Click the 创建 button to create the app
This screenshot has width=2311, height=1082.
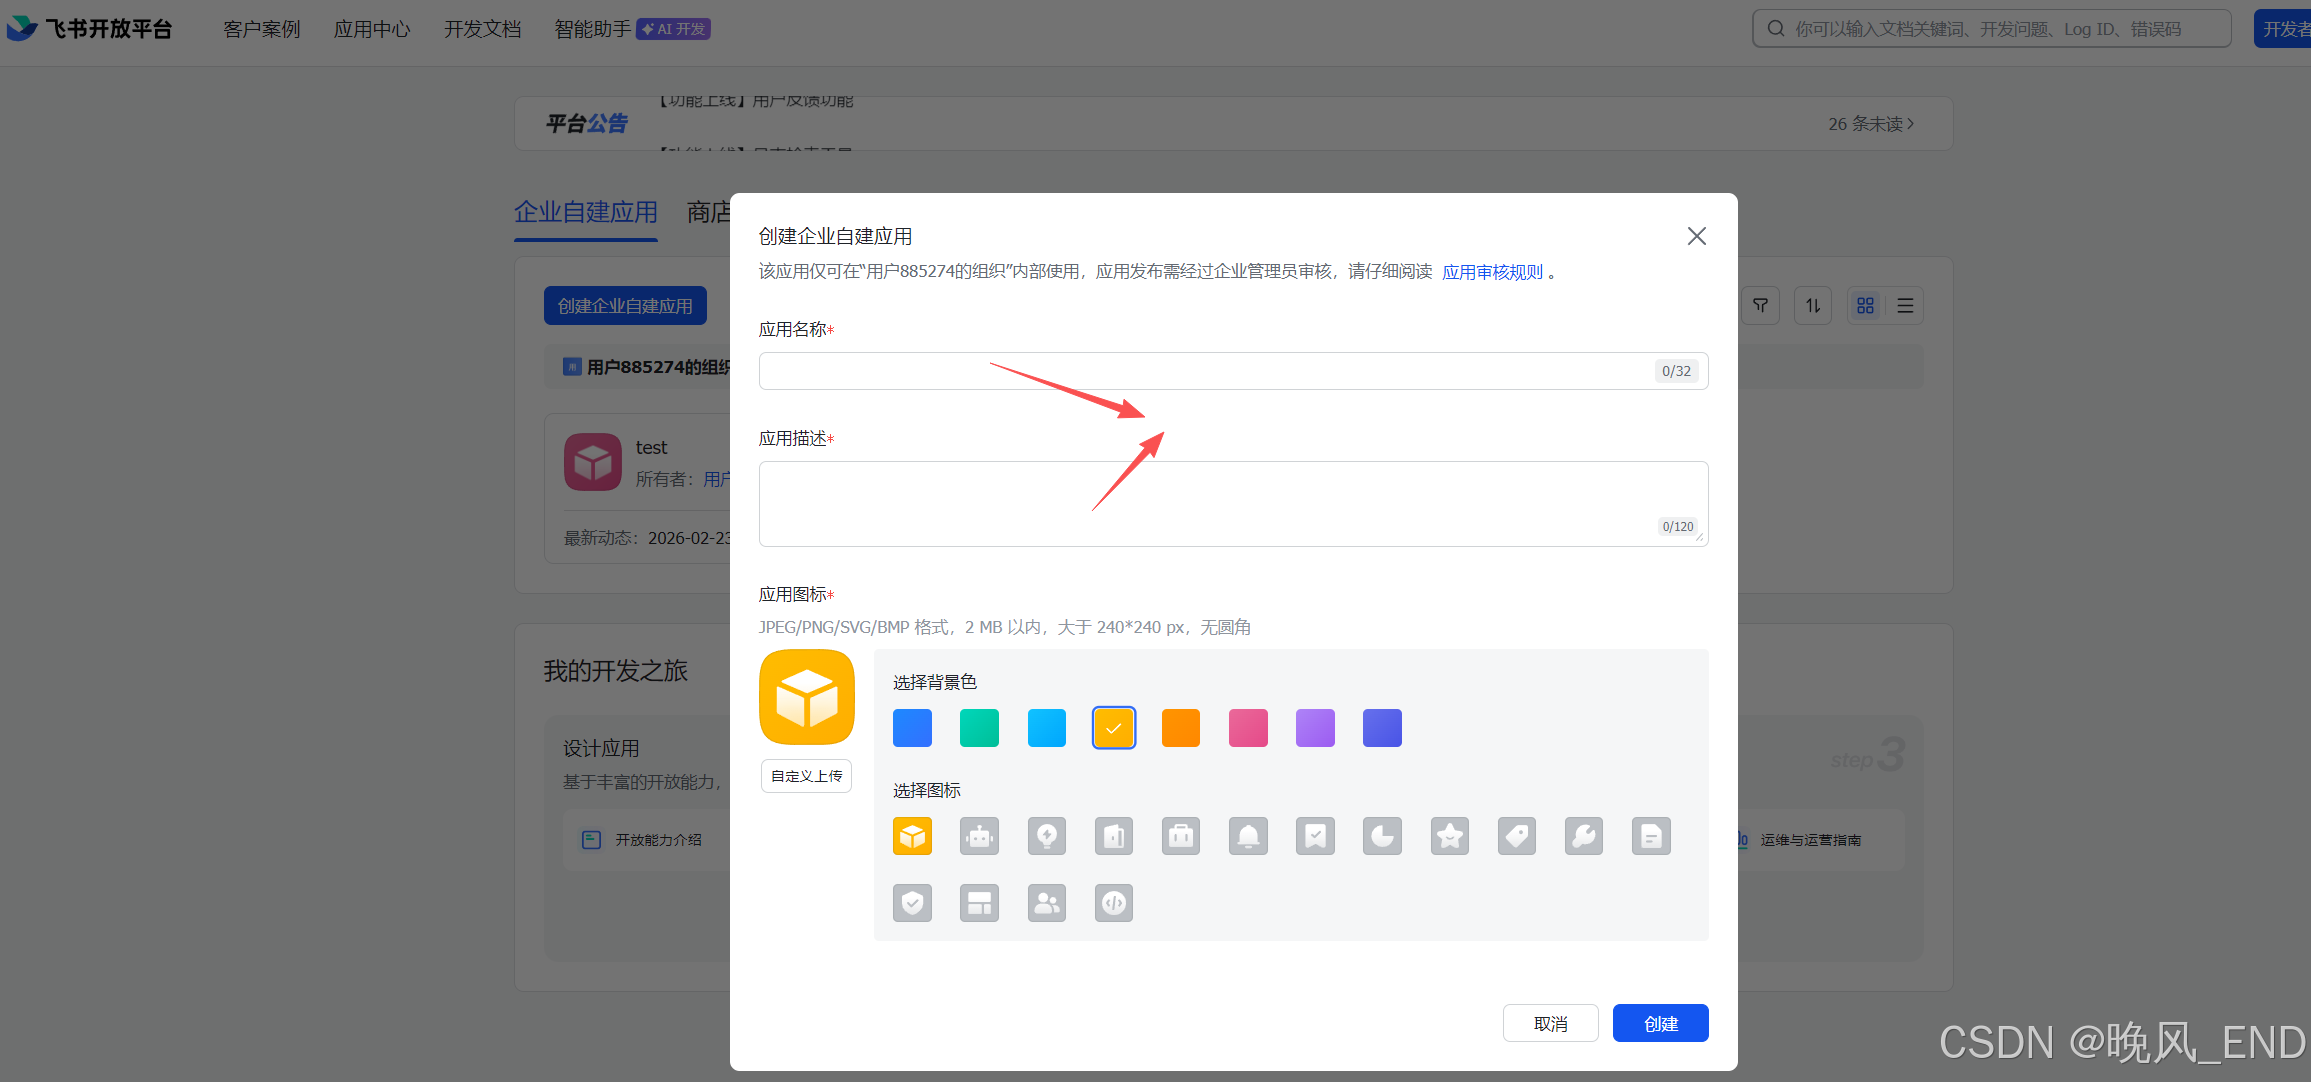[x=1659, y=1023]
